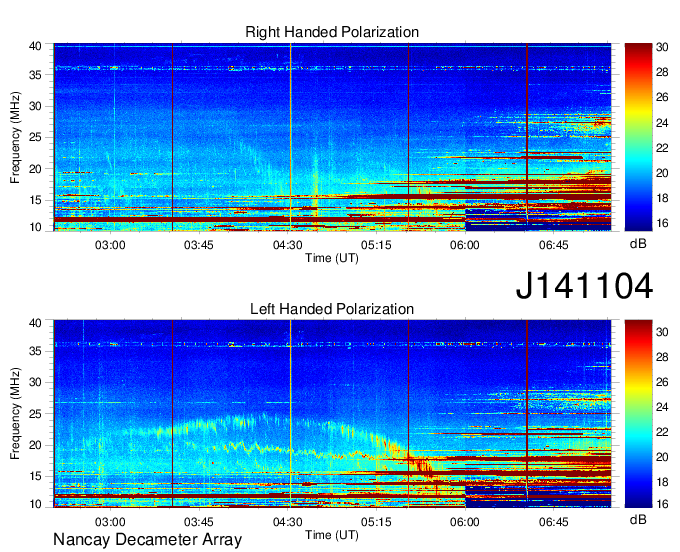
Task: Click the 24 dB value on top color bar
Action: (x=662, y=123)
